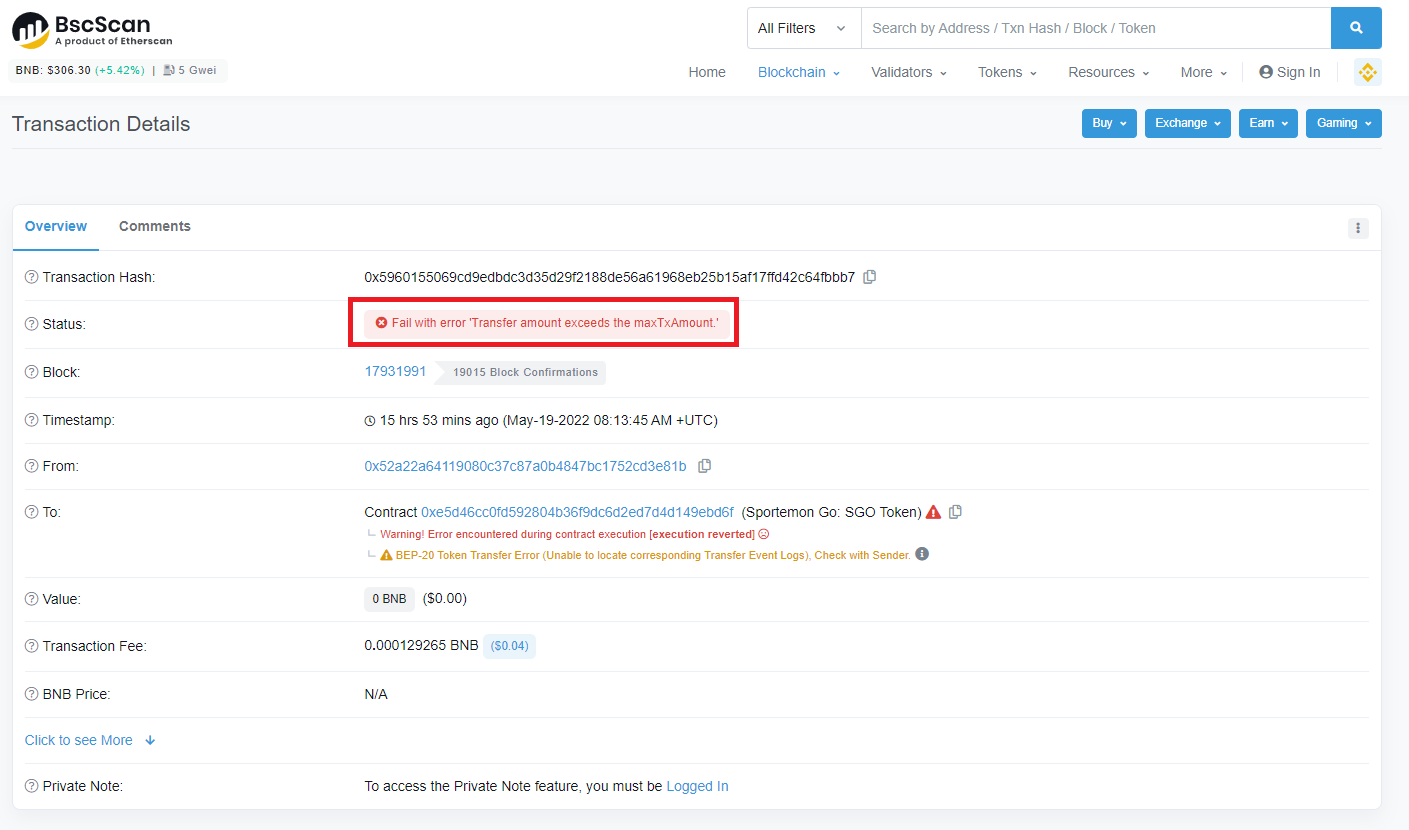Open the three-dot options menu in Overview
Screen dimensions: 1409x830
coord(1358,228)
